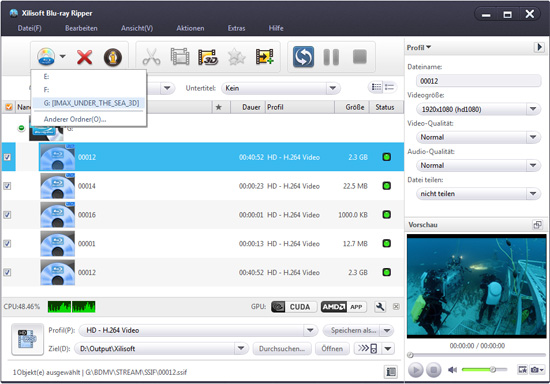Click the add output profile film icon
Viewport: 550px width, 384px height.
pos(264,56)
